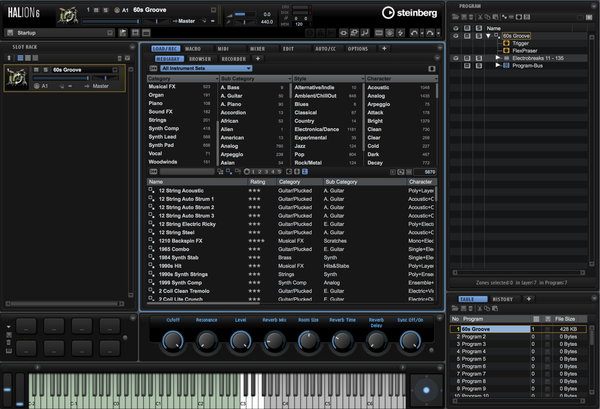The height and width of the screenshot is (409, 600).
Task: Click the Program-Bus icon in the tree
Action: click(x=506, y=65)
